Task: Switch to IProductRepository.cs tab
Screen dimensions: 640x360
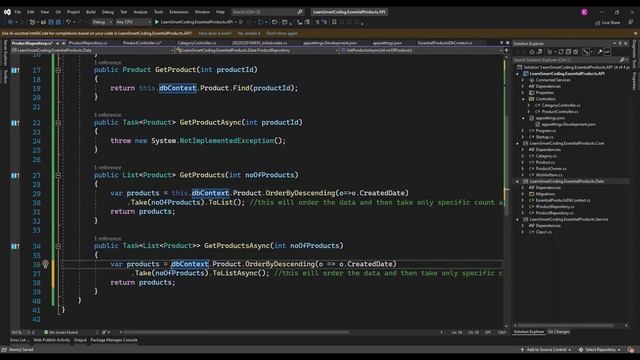Action: (88, 43)
